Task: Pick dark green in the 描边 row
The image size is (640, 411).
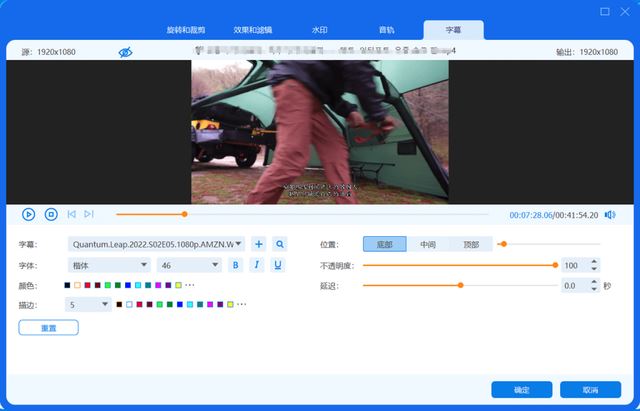Action: tap(170, 304)
